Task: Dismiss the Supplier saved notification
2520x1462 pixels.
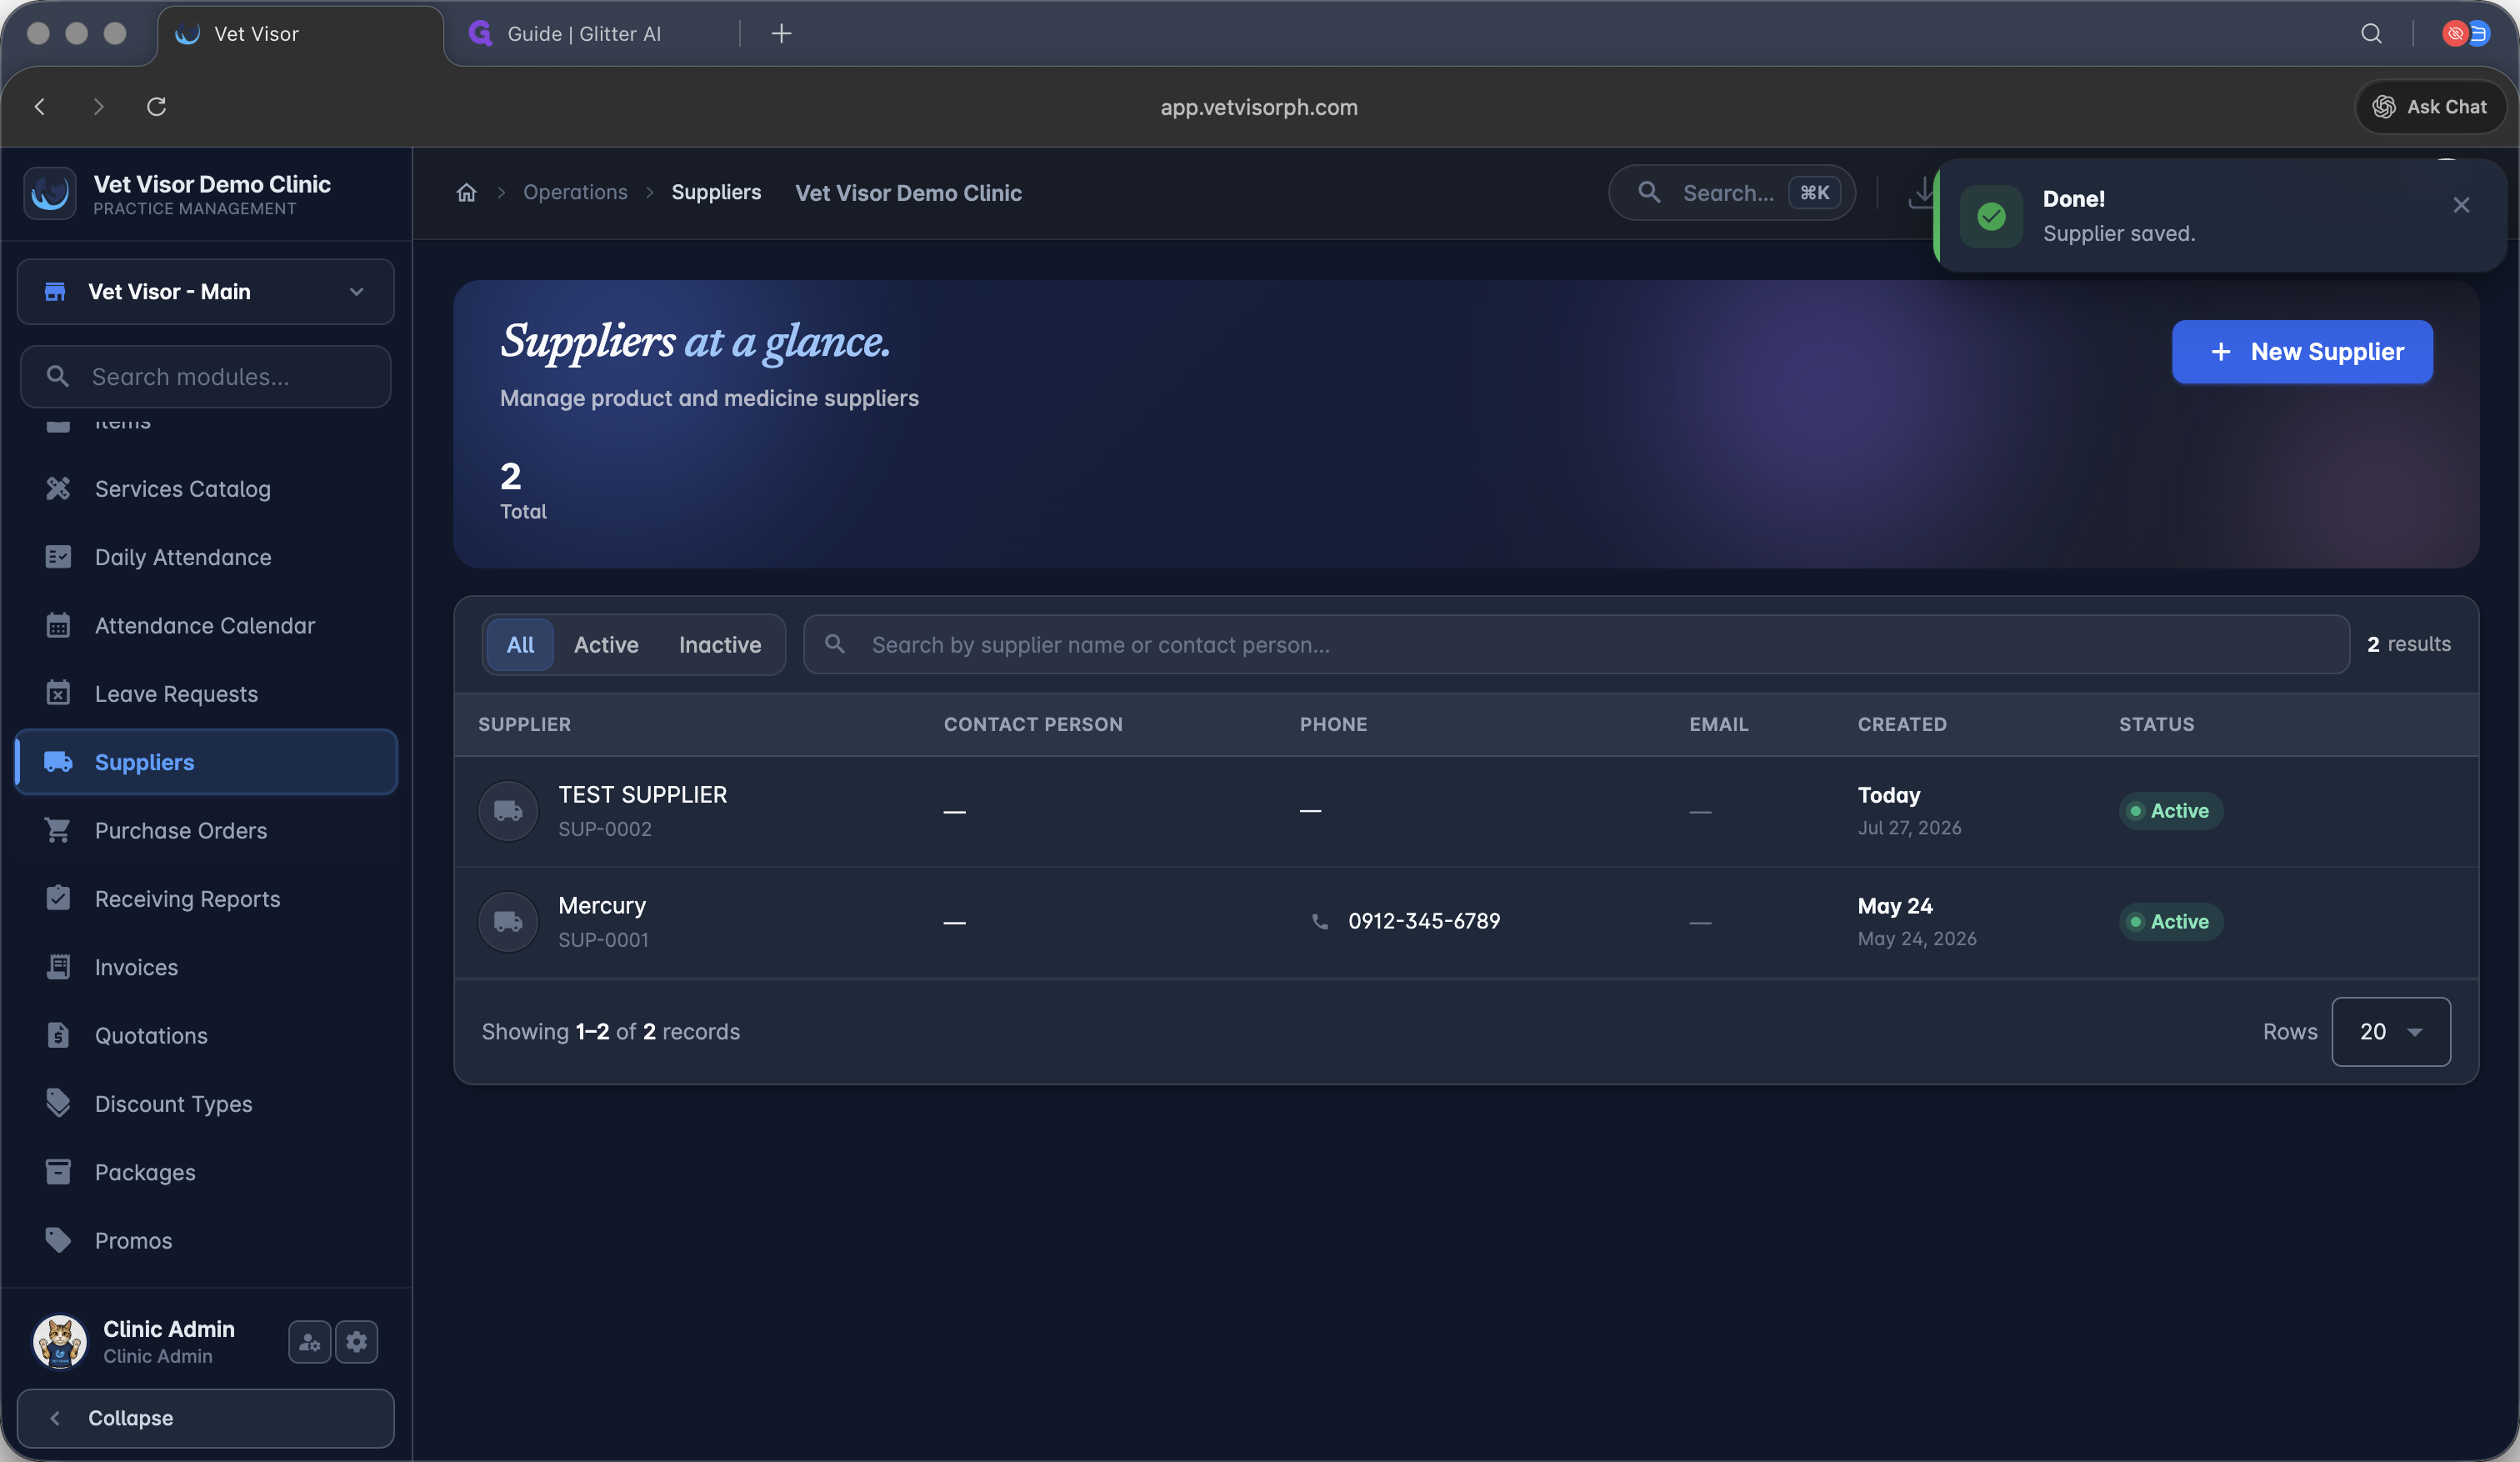Action: [2461, 205]
